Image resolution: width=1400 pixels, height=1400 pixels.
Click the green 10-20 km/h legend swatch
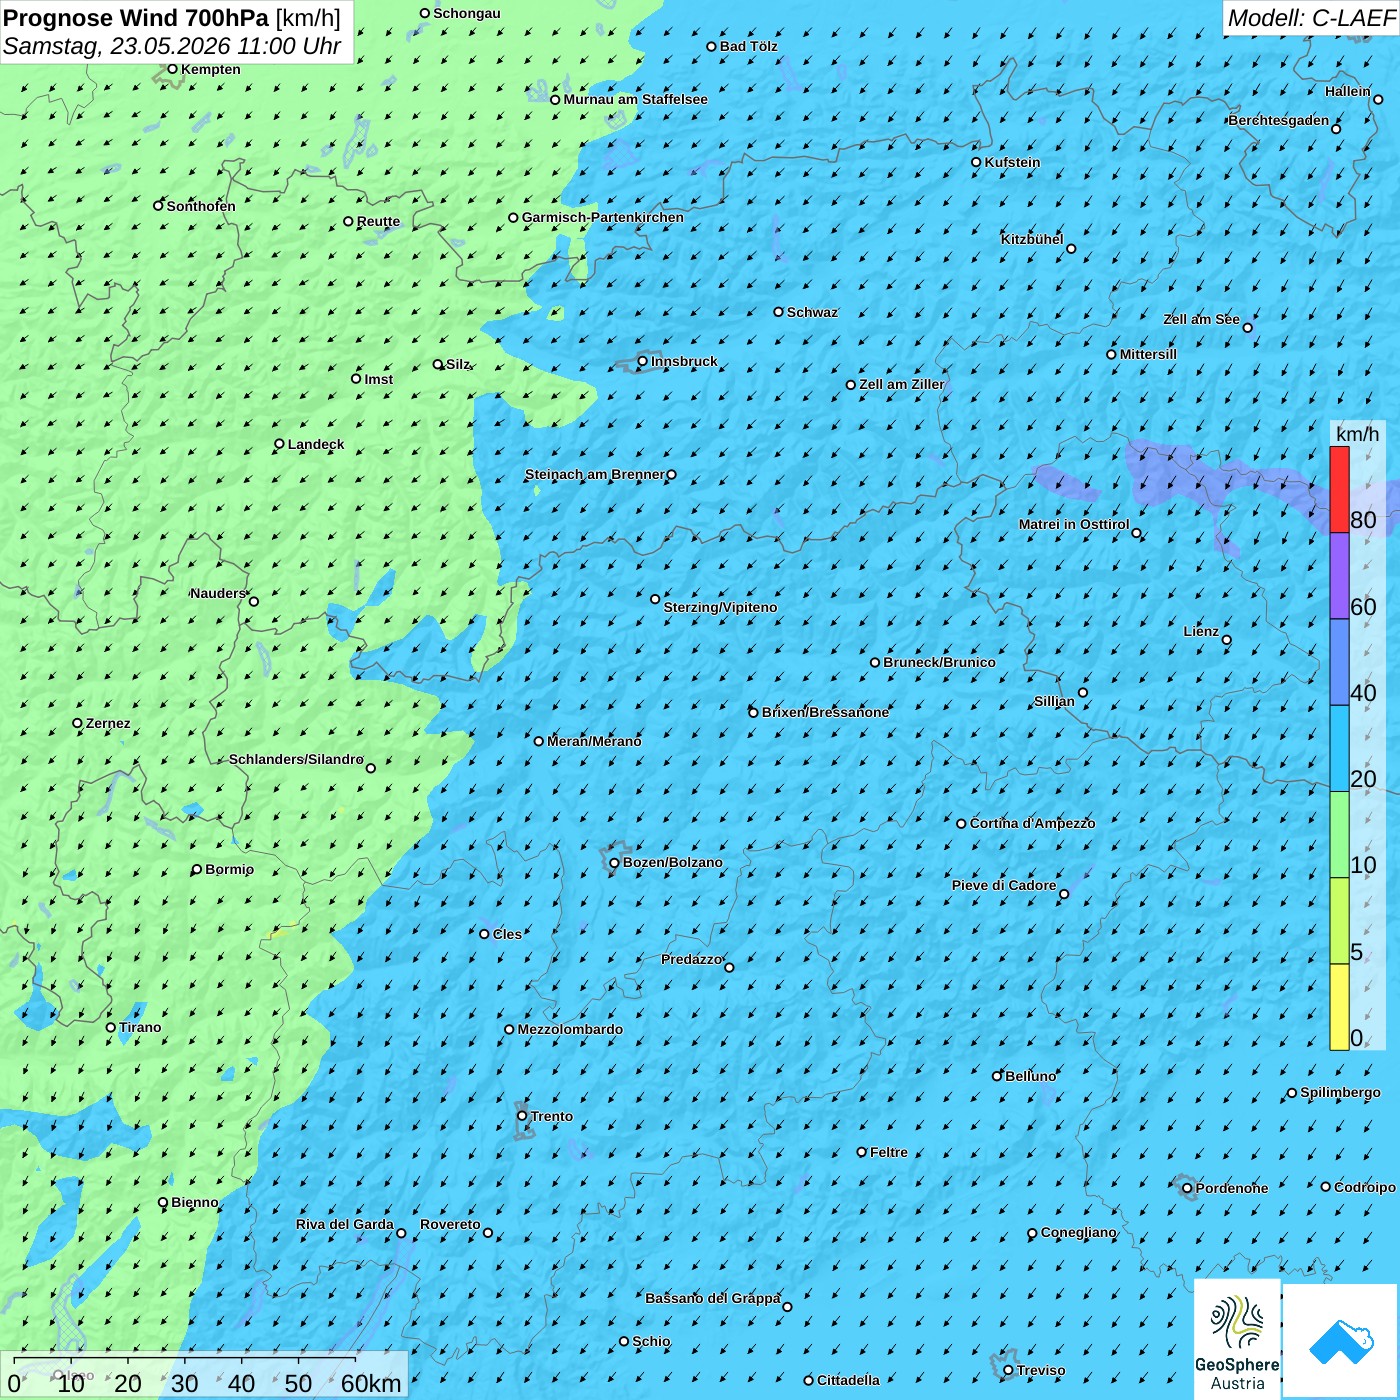tap(1339, 835)
